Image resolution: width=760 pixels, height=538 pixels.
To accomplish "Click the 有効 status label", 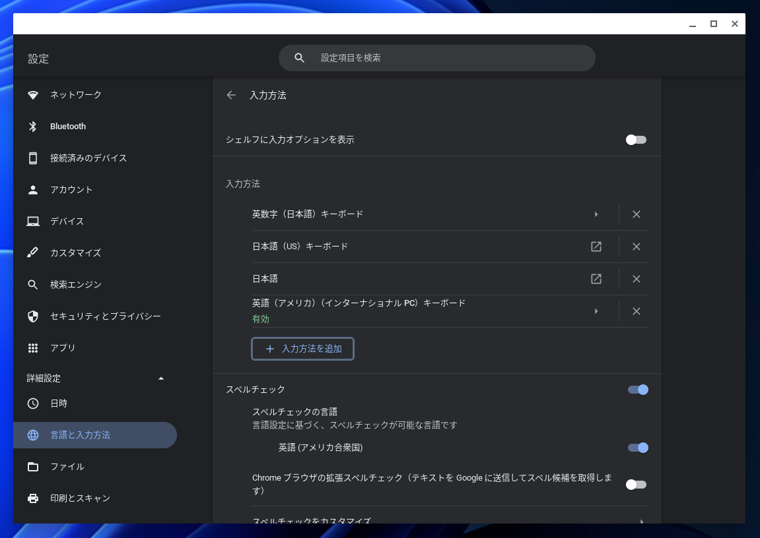I will 260,319.
